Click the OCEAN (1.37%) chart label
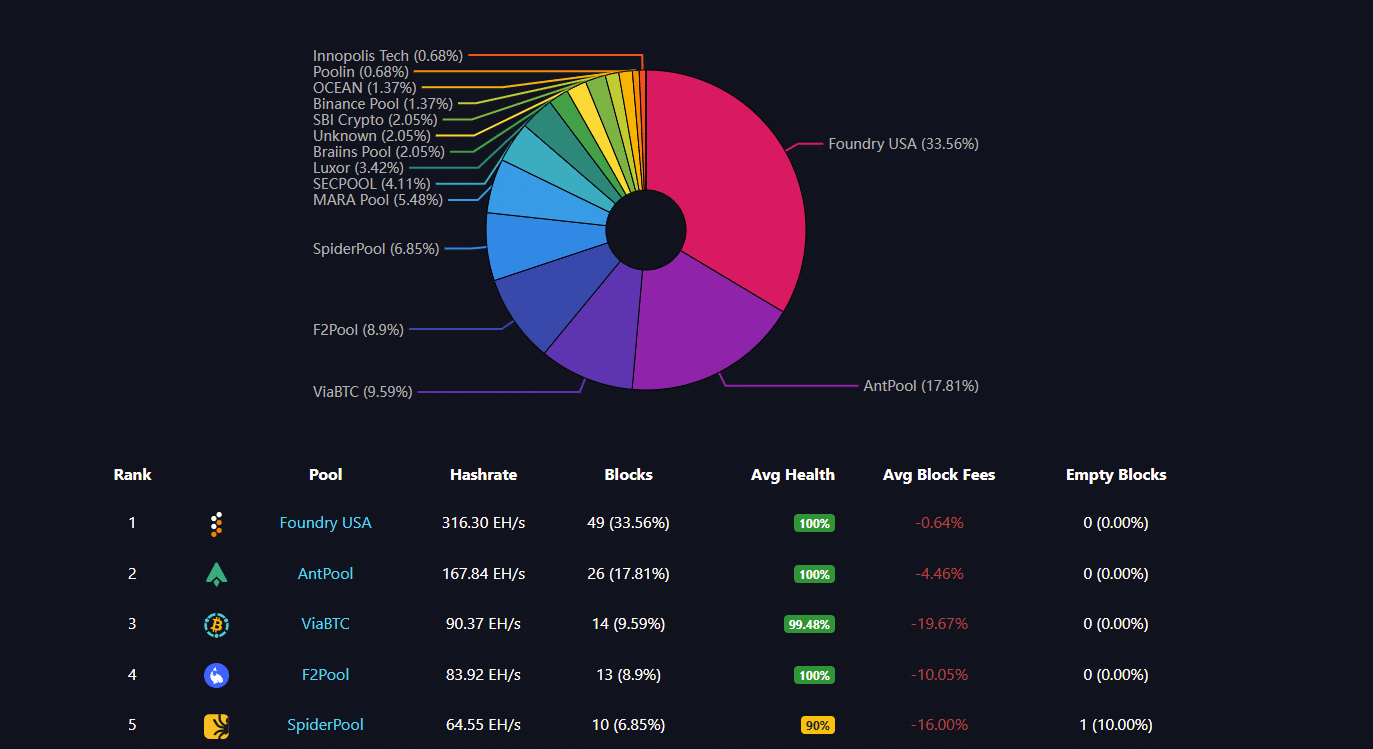The image size is (1373, 749). (364, 88)
